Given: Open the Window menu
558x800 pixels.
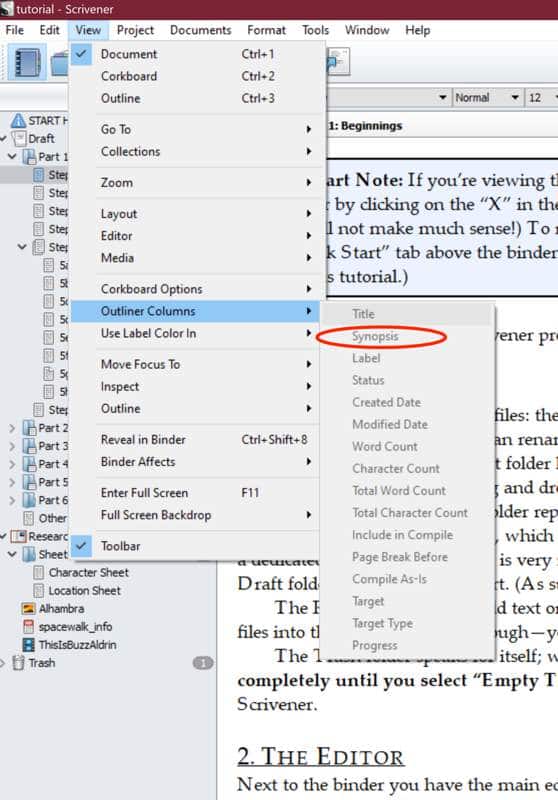Looking at the screenshot, I should (x=367, y=30).
